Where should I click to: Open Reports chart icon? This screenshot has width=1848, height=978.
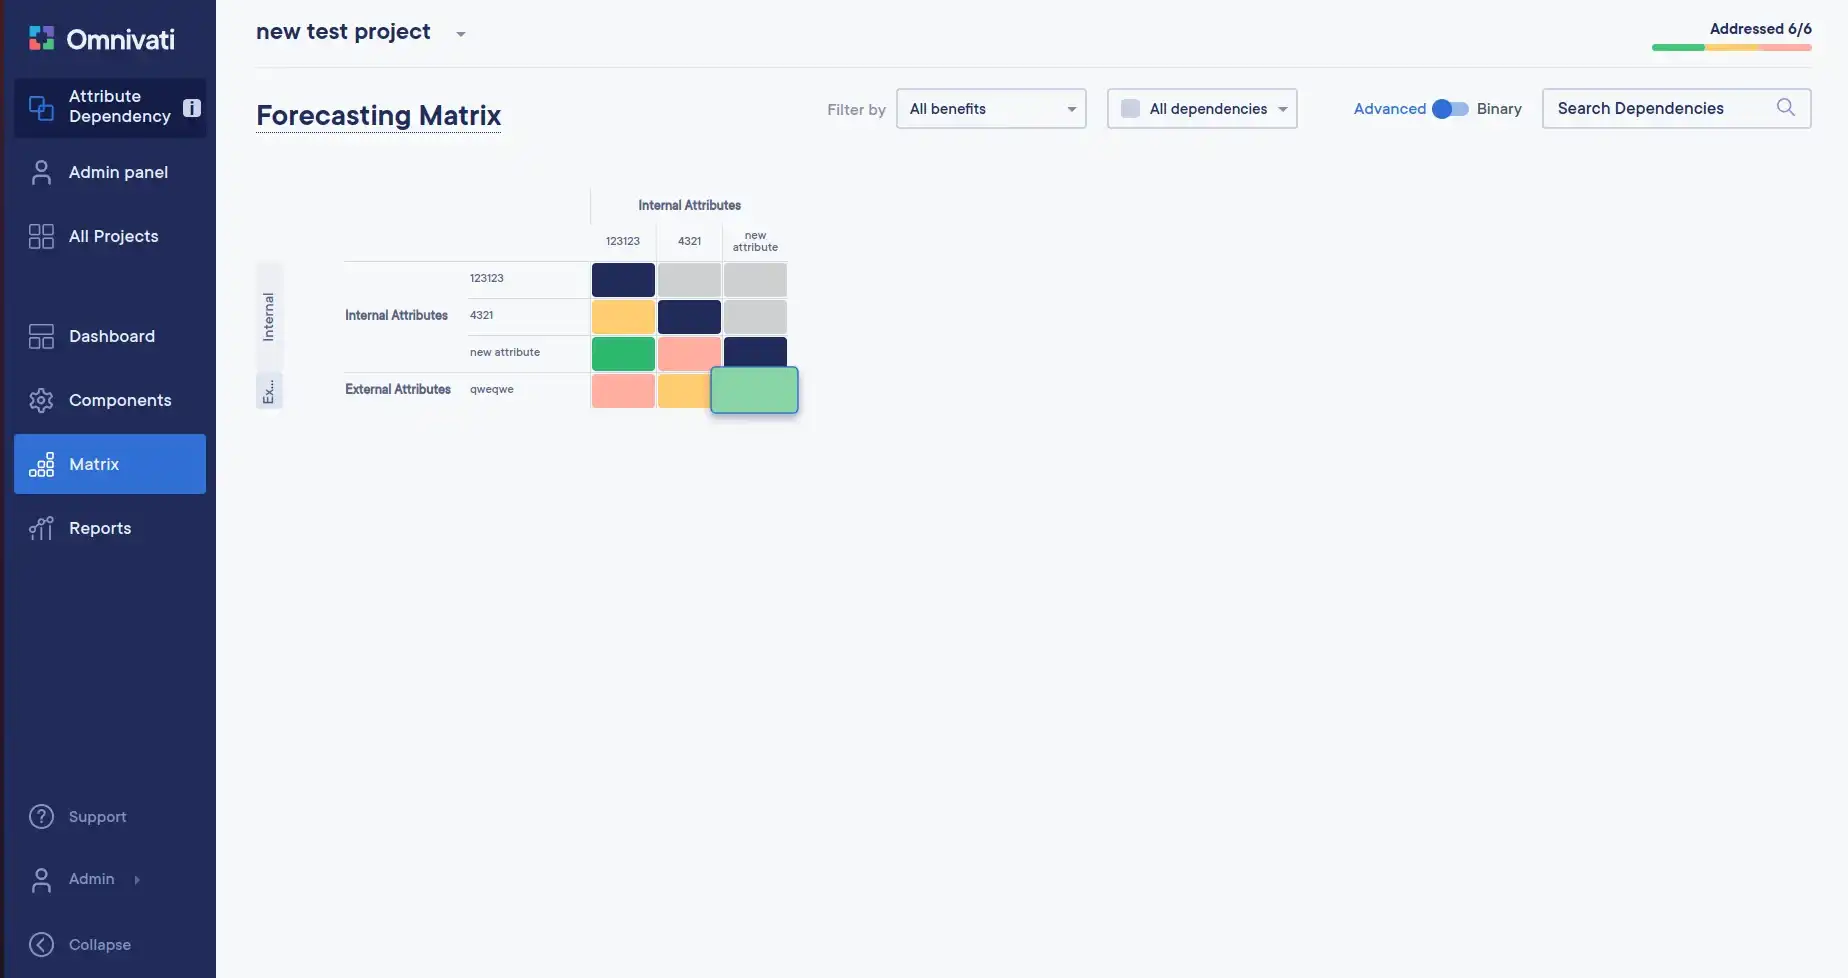click(x=41, y=528)
